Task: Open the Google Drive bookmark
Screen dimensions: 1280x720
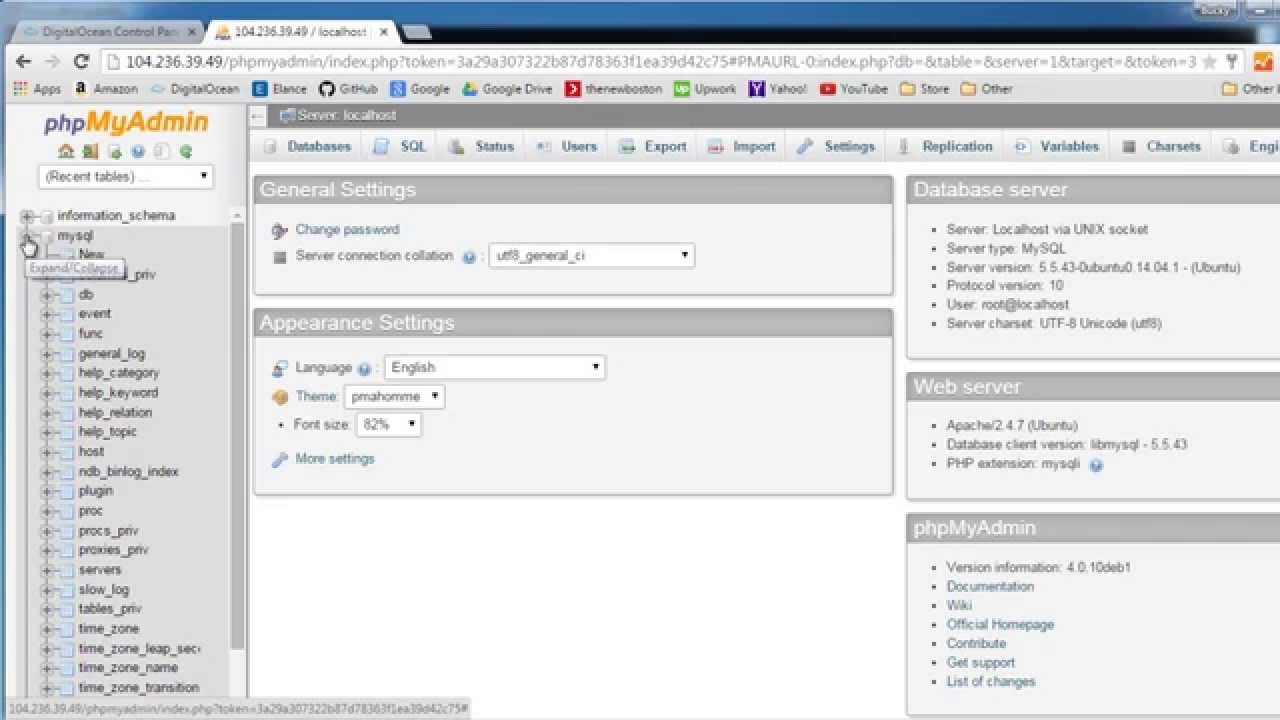Action: click(507, 89)
